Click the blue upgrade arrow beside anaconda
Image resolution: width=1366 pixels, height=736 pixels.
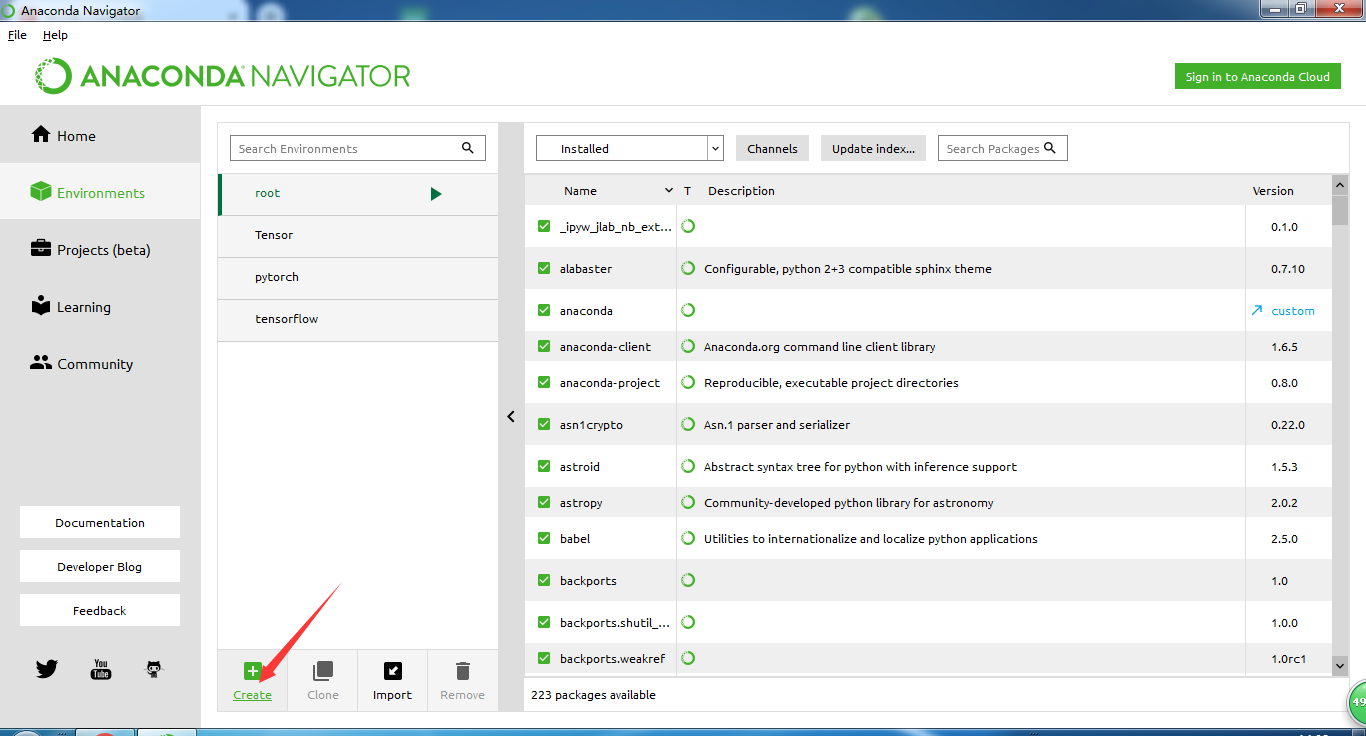coord(1257,310)
